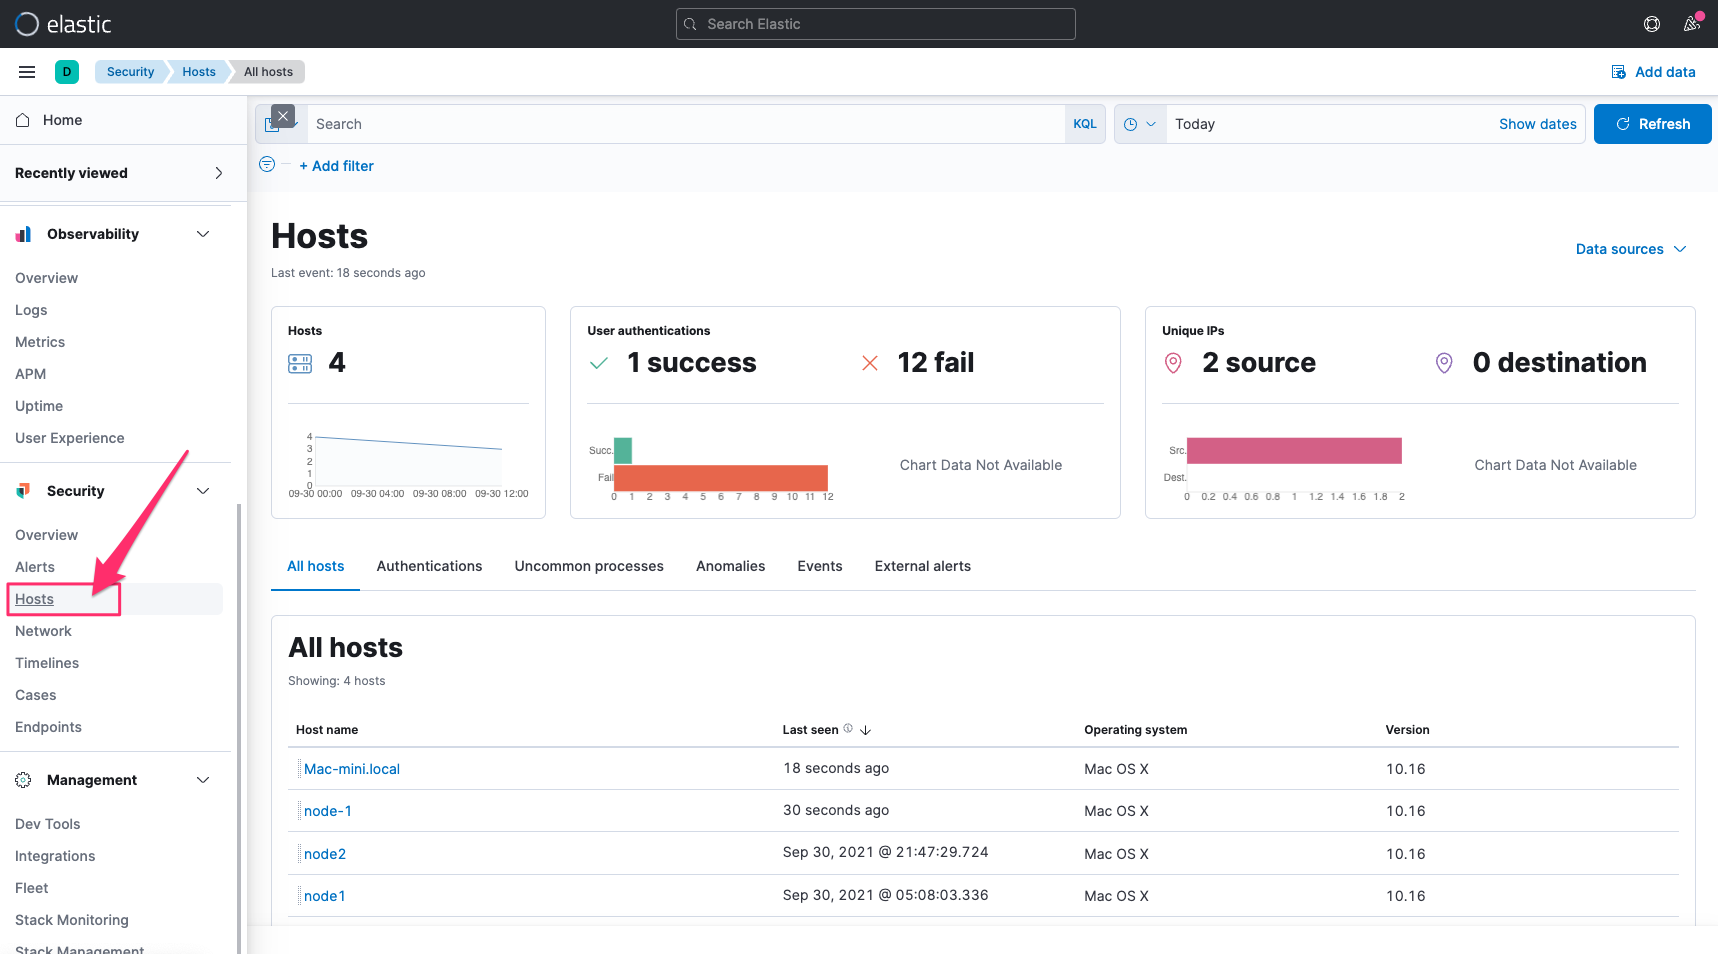The height and width of the screenshot is (954, 1718).
Task: Open the hamburger navigation menu
Action: coord(27,72)
